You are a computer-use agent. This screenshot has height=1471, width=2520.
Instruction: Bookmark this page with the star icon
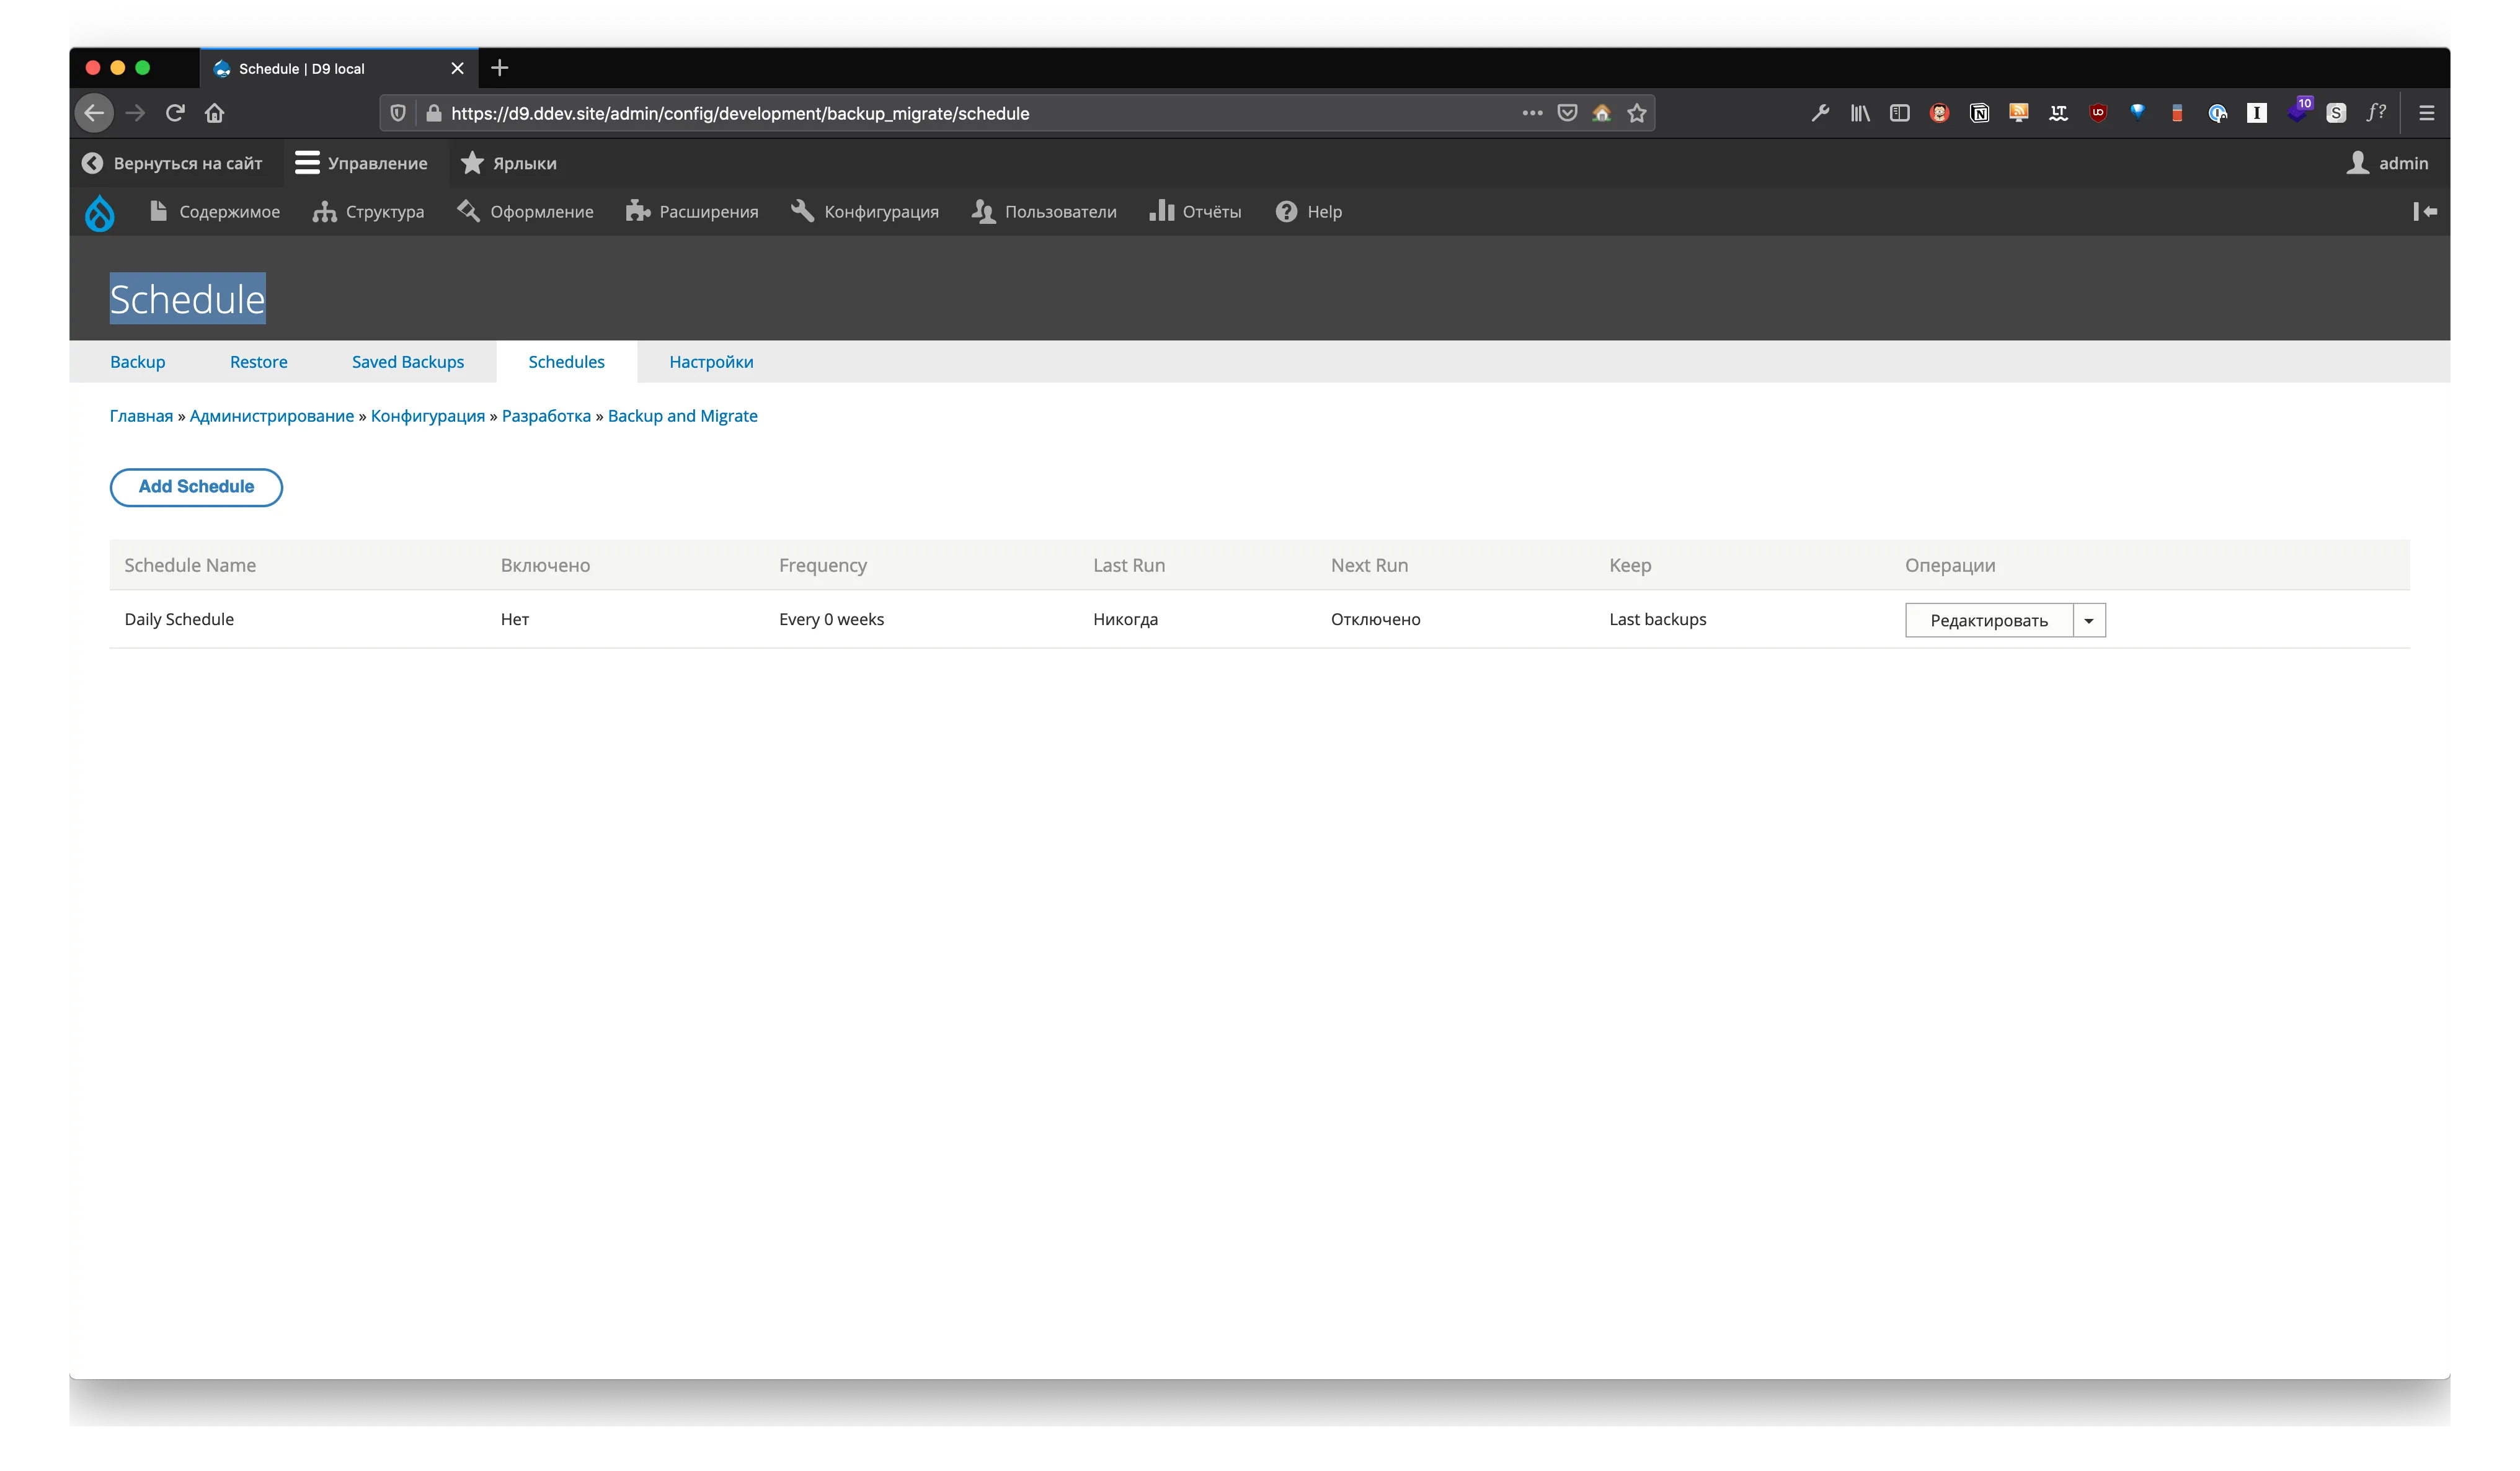1637,113
